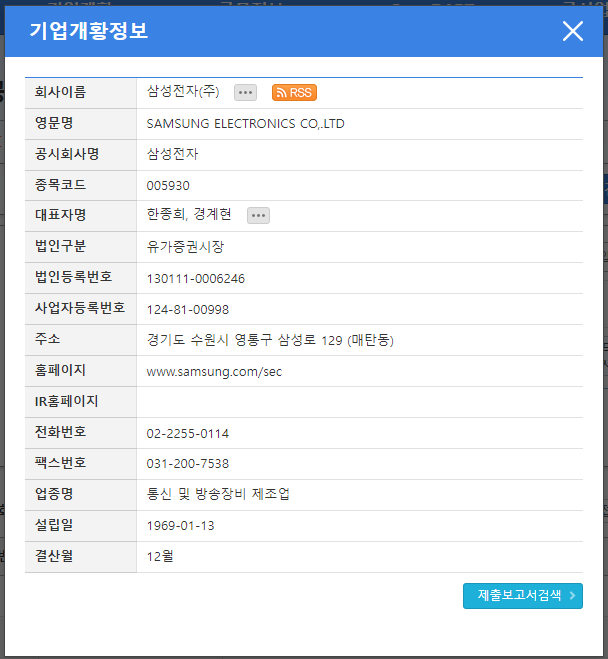This screenshot has height=659, width=608.
Task: Click the 전화번호 row label
Action: click(61, 432)
